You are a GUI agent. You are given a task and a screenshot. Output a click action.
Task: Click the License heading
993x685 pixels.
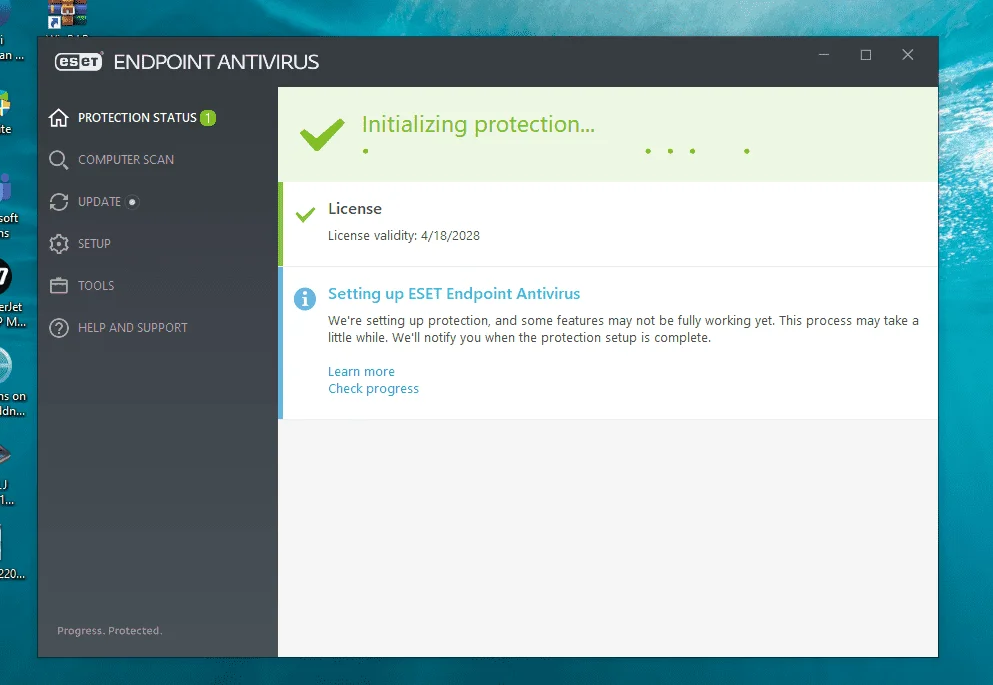point(355,209)
